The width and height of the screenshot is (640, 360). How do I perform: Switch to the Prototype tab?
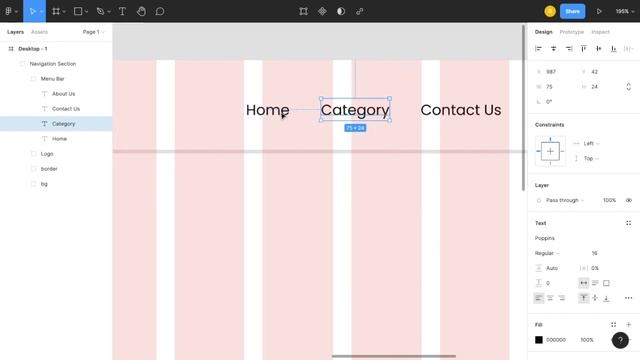571,32
